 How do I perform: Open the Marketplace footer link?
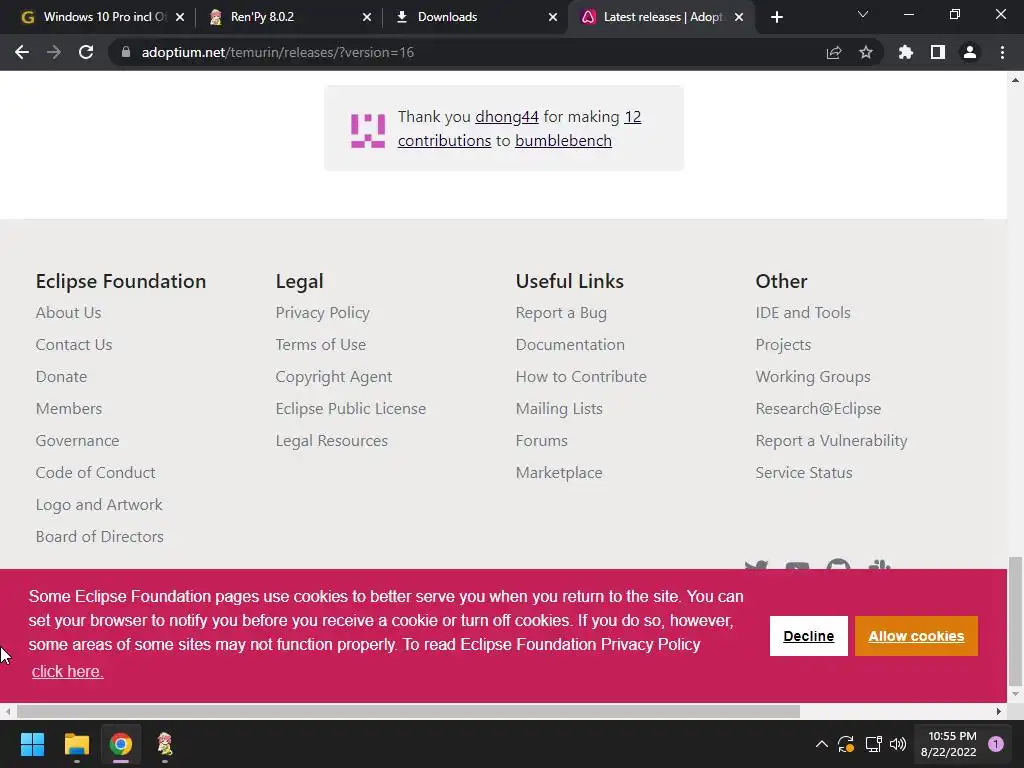click(x=559, y=473)
